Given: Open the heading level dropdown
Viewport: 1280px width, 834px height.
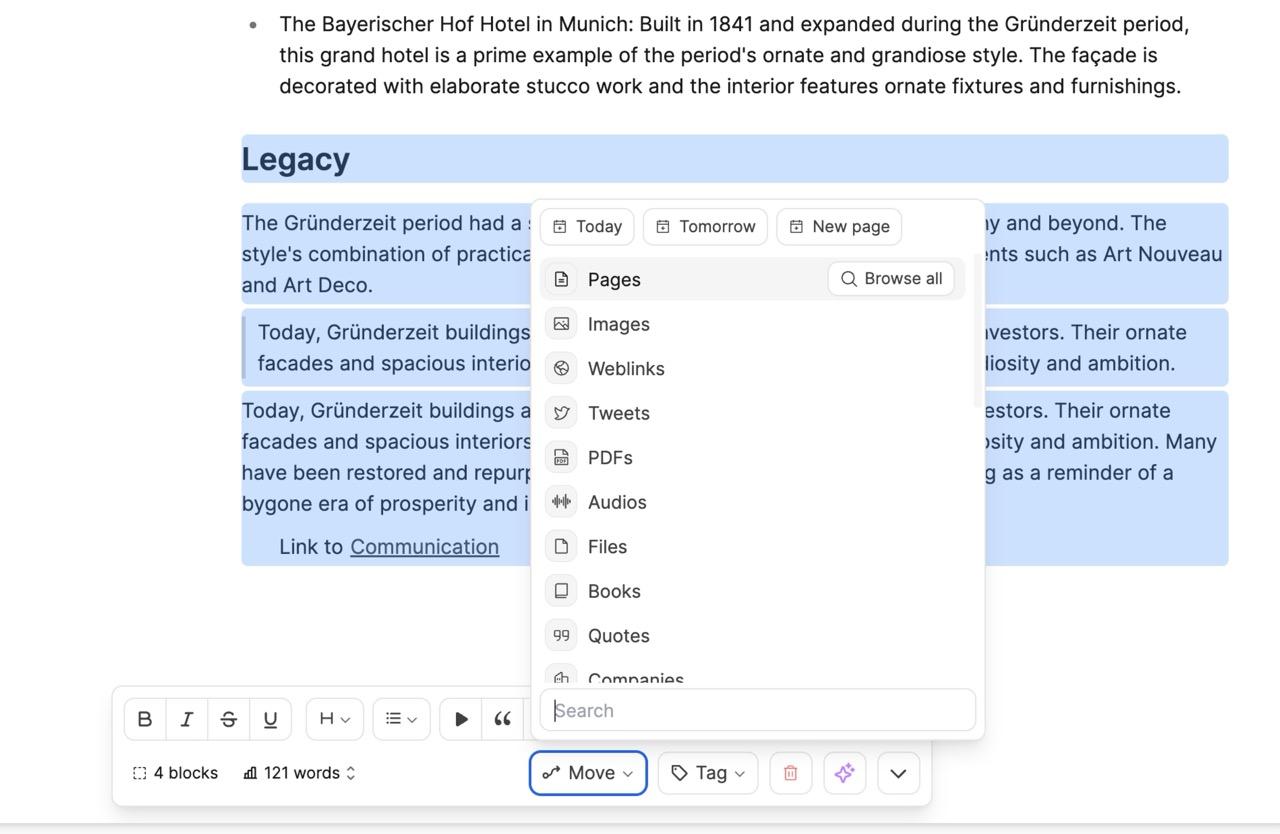Looking at the screenshot, I should tap(335, 719).
